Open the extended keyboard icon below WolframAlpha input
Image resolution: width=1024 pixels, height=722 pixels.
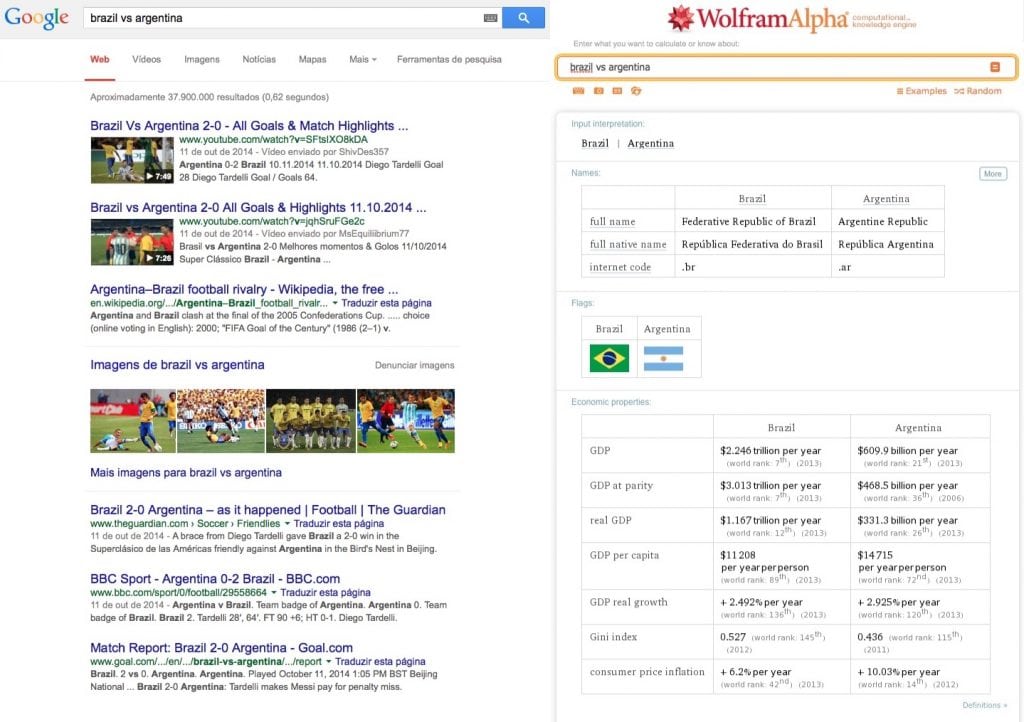(x=579, y=91)
